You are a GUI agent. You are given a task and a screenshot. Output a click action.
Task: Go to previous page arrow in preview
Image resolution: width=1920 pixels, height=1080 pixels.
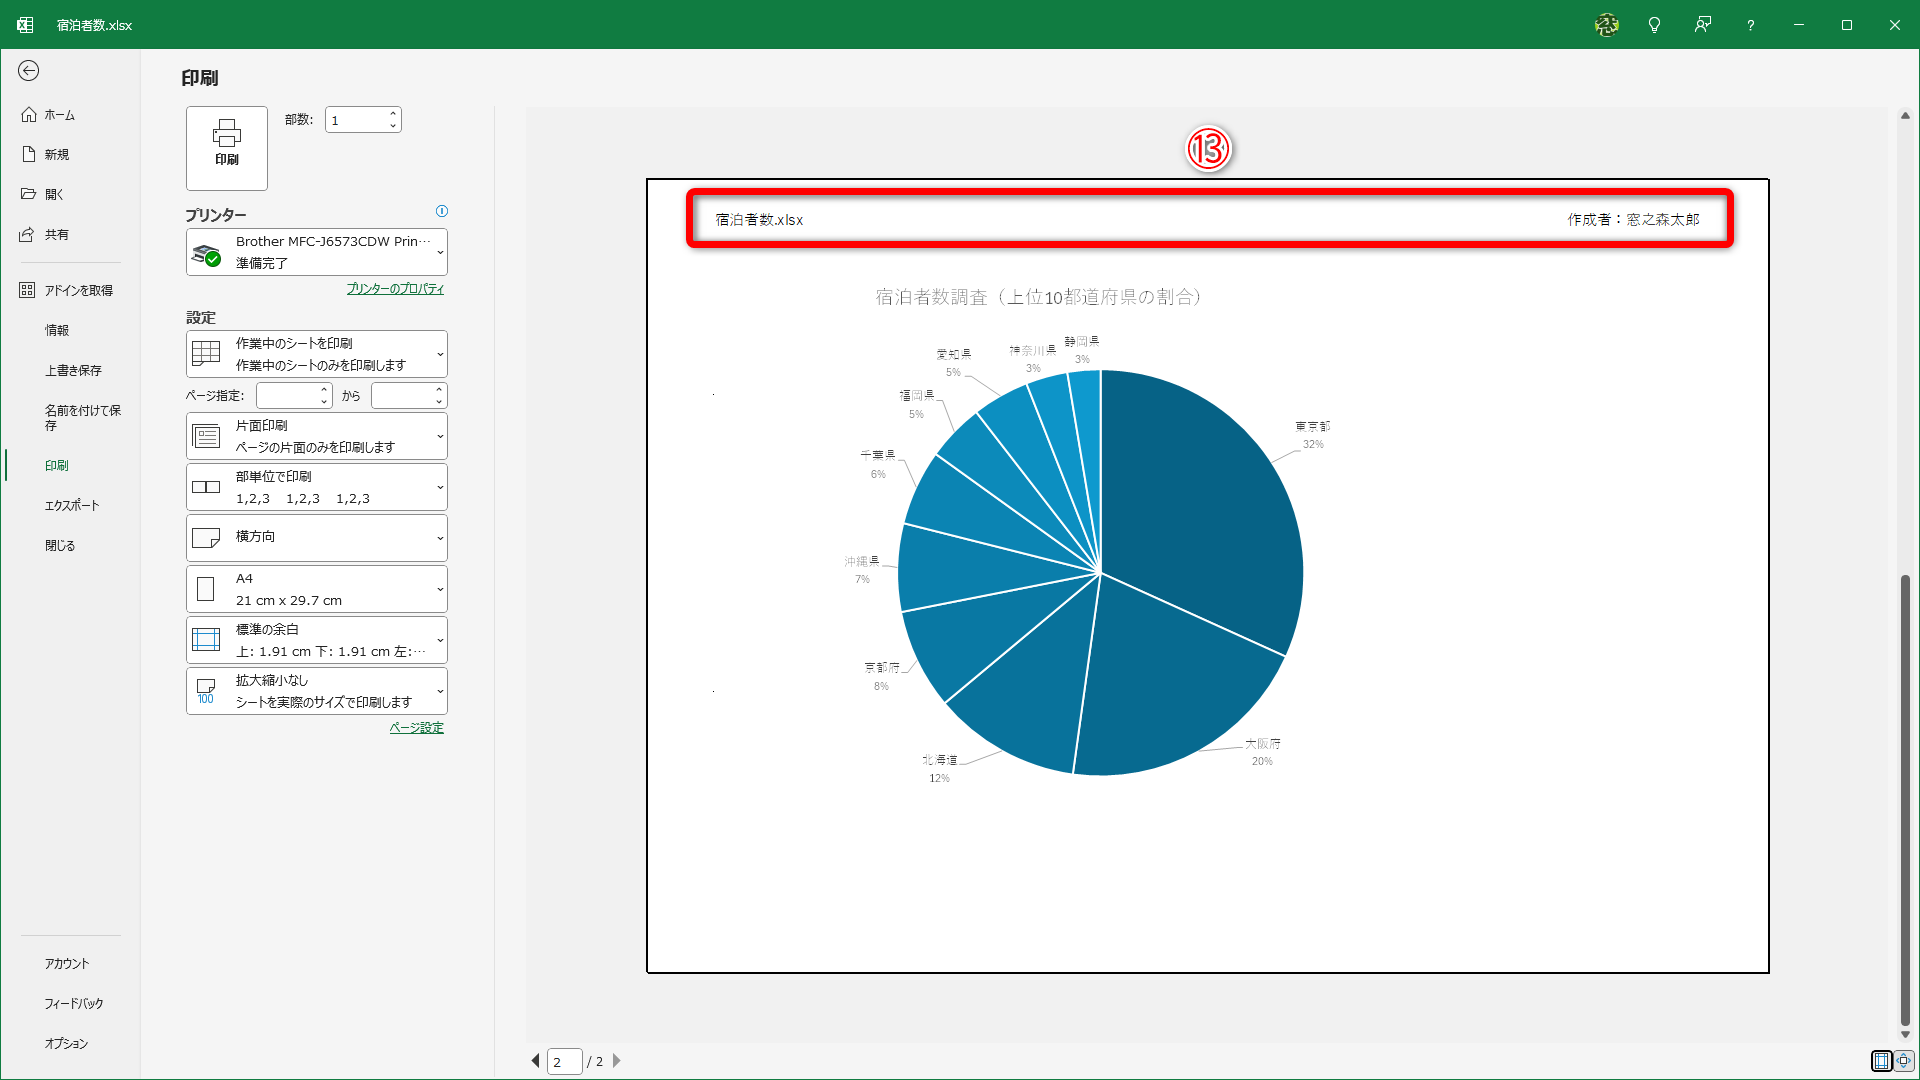point(535,1061)
